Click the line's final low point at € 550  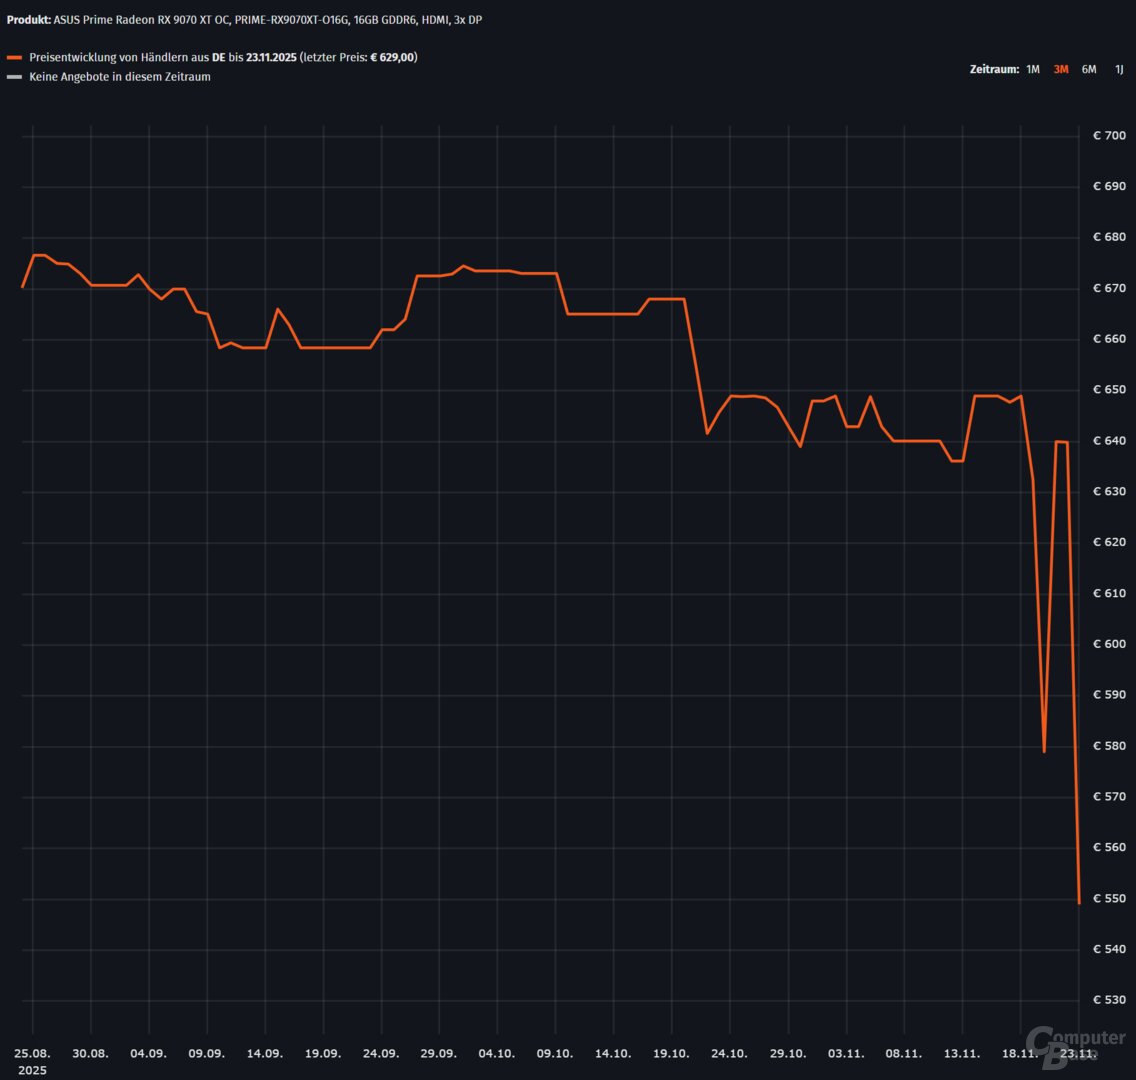point(1079,902)
